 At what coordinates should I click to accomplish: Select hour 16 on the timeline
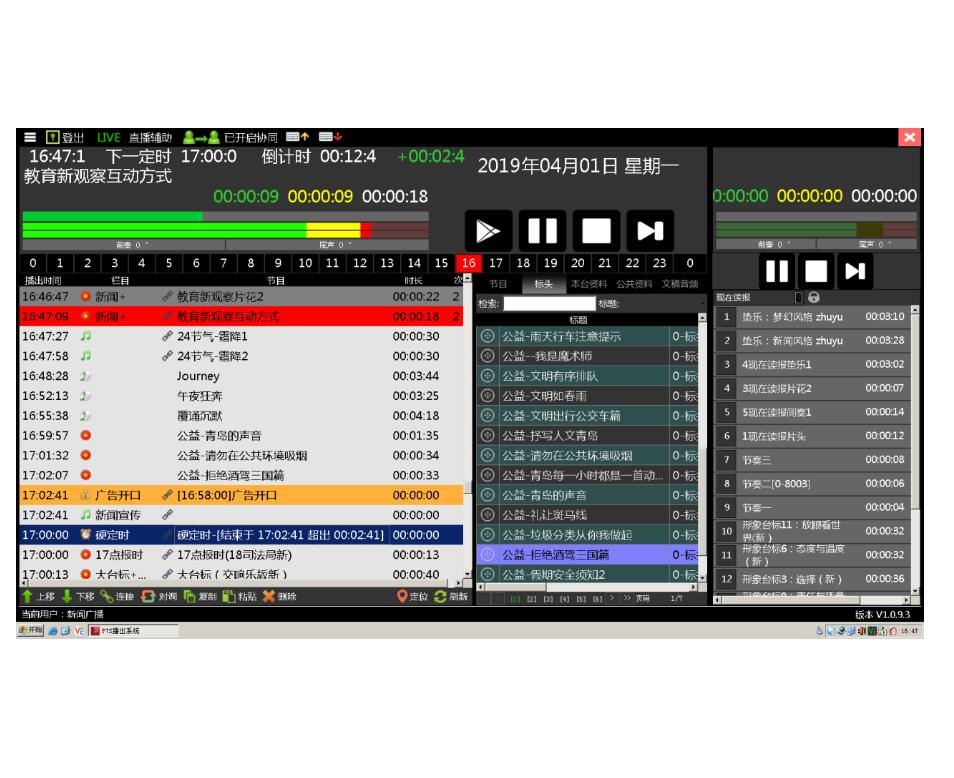(x=468, y=263)
